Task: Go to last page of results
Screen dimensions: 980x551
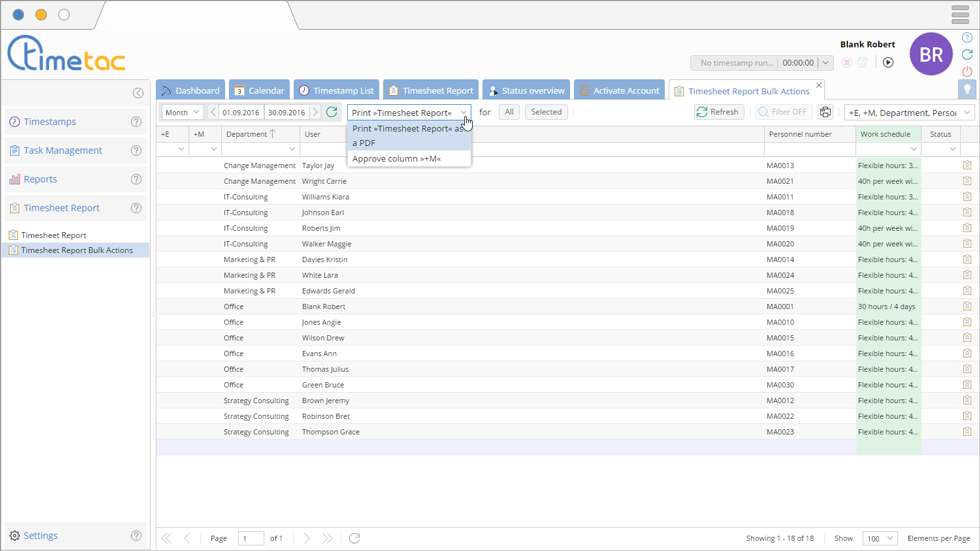Action: pyautogui.click(x=327, y=539)
